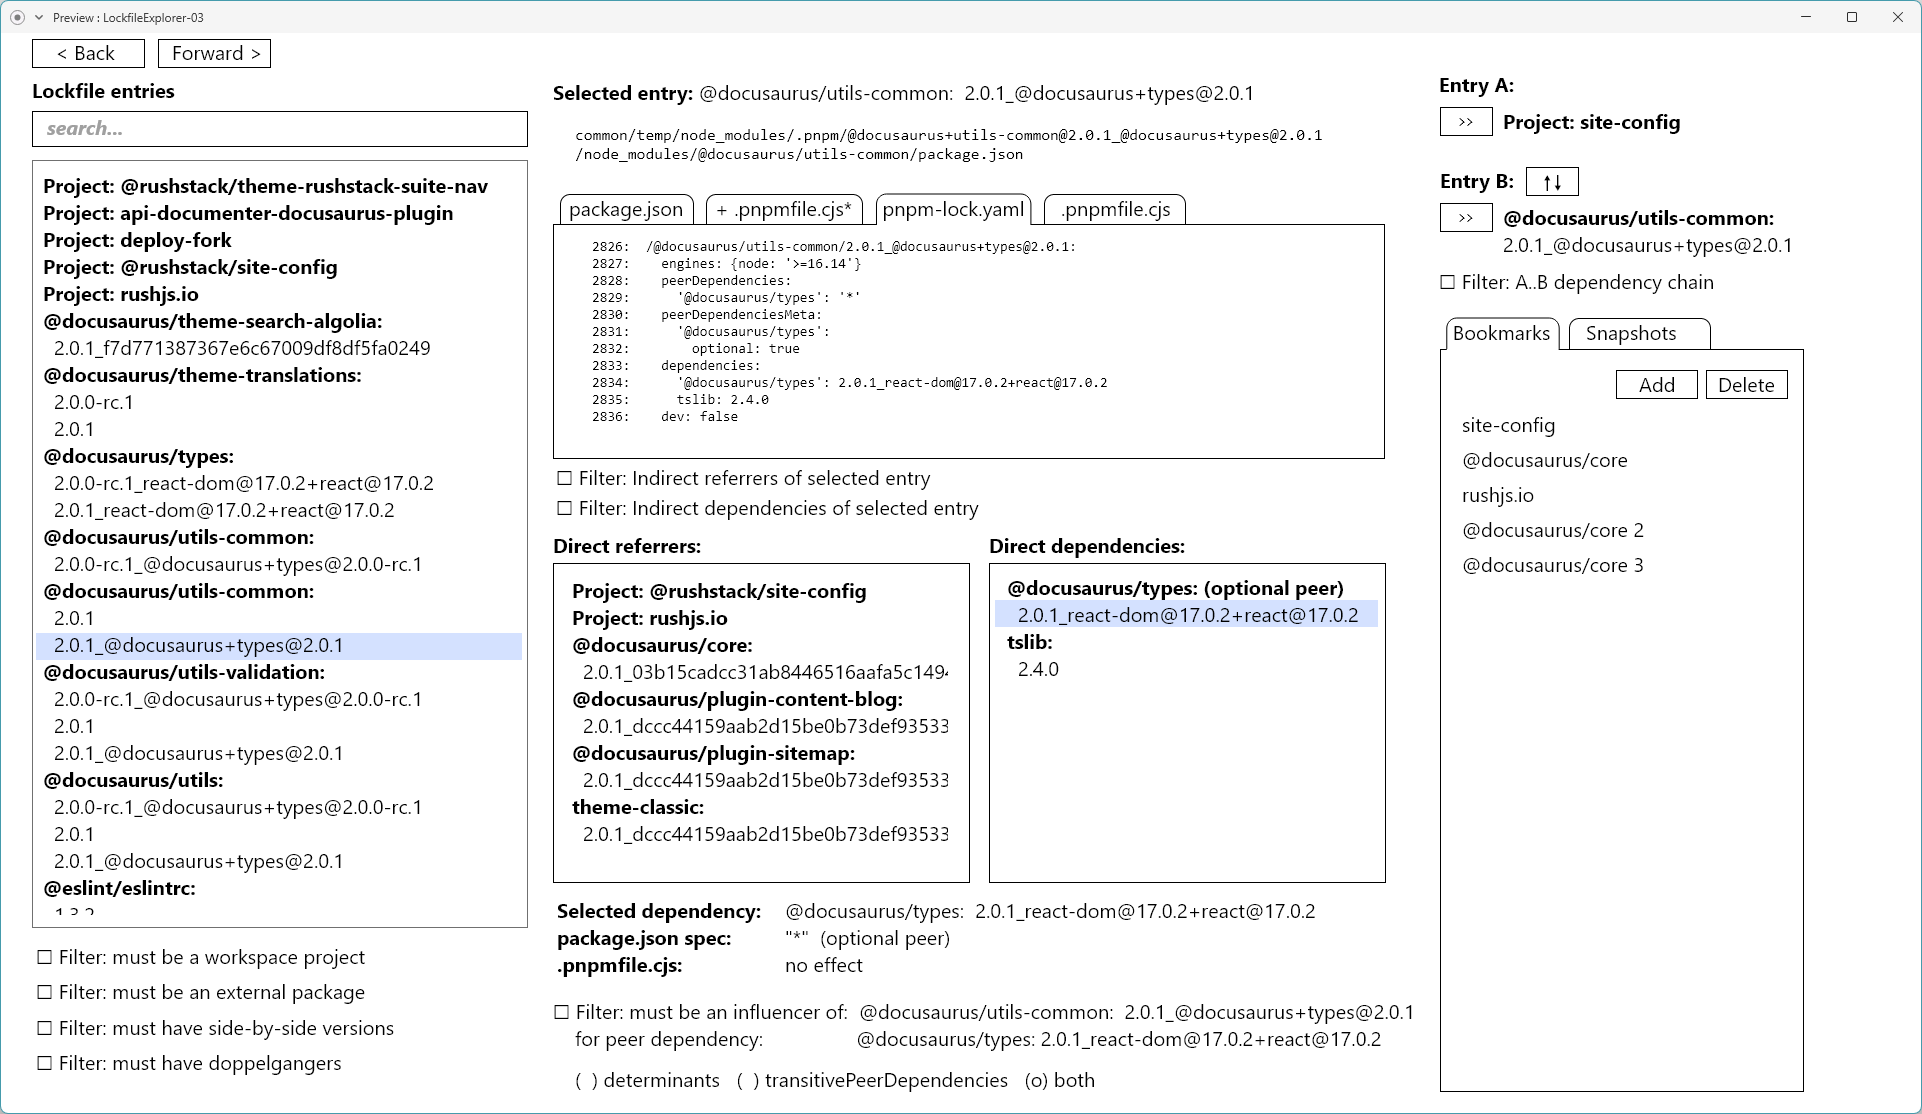
Task: Check Filter: must be an influencer of
Action: [x=562, y=1012]
